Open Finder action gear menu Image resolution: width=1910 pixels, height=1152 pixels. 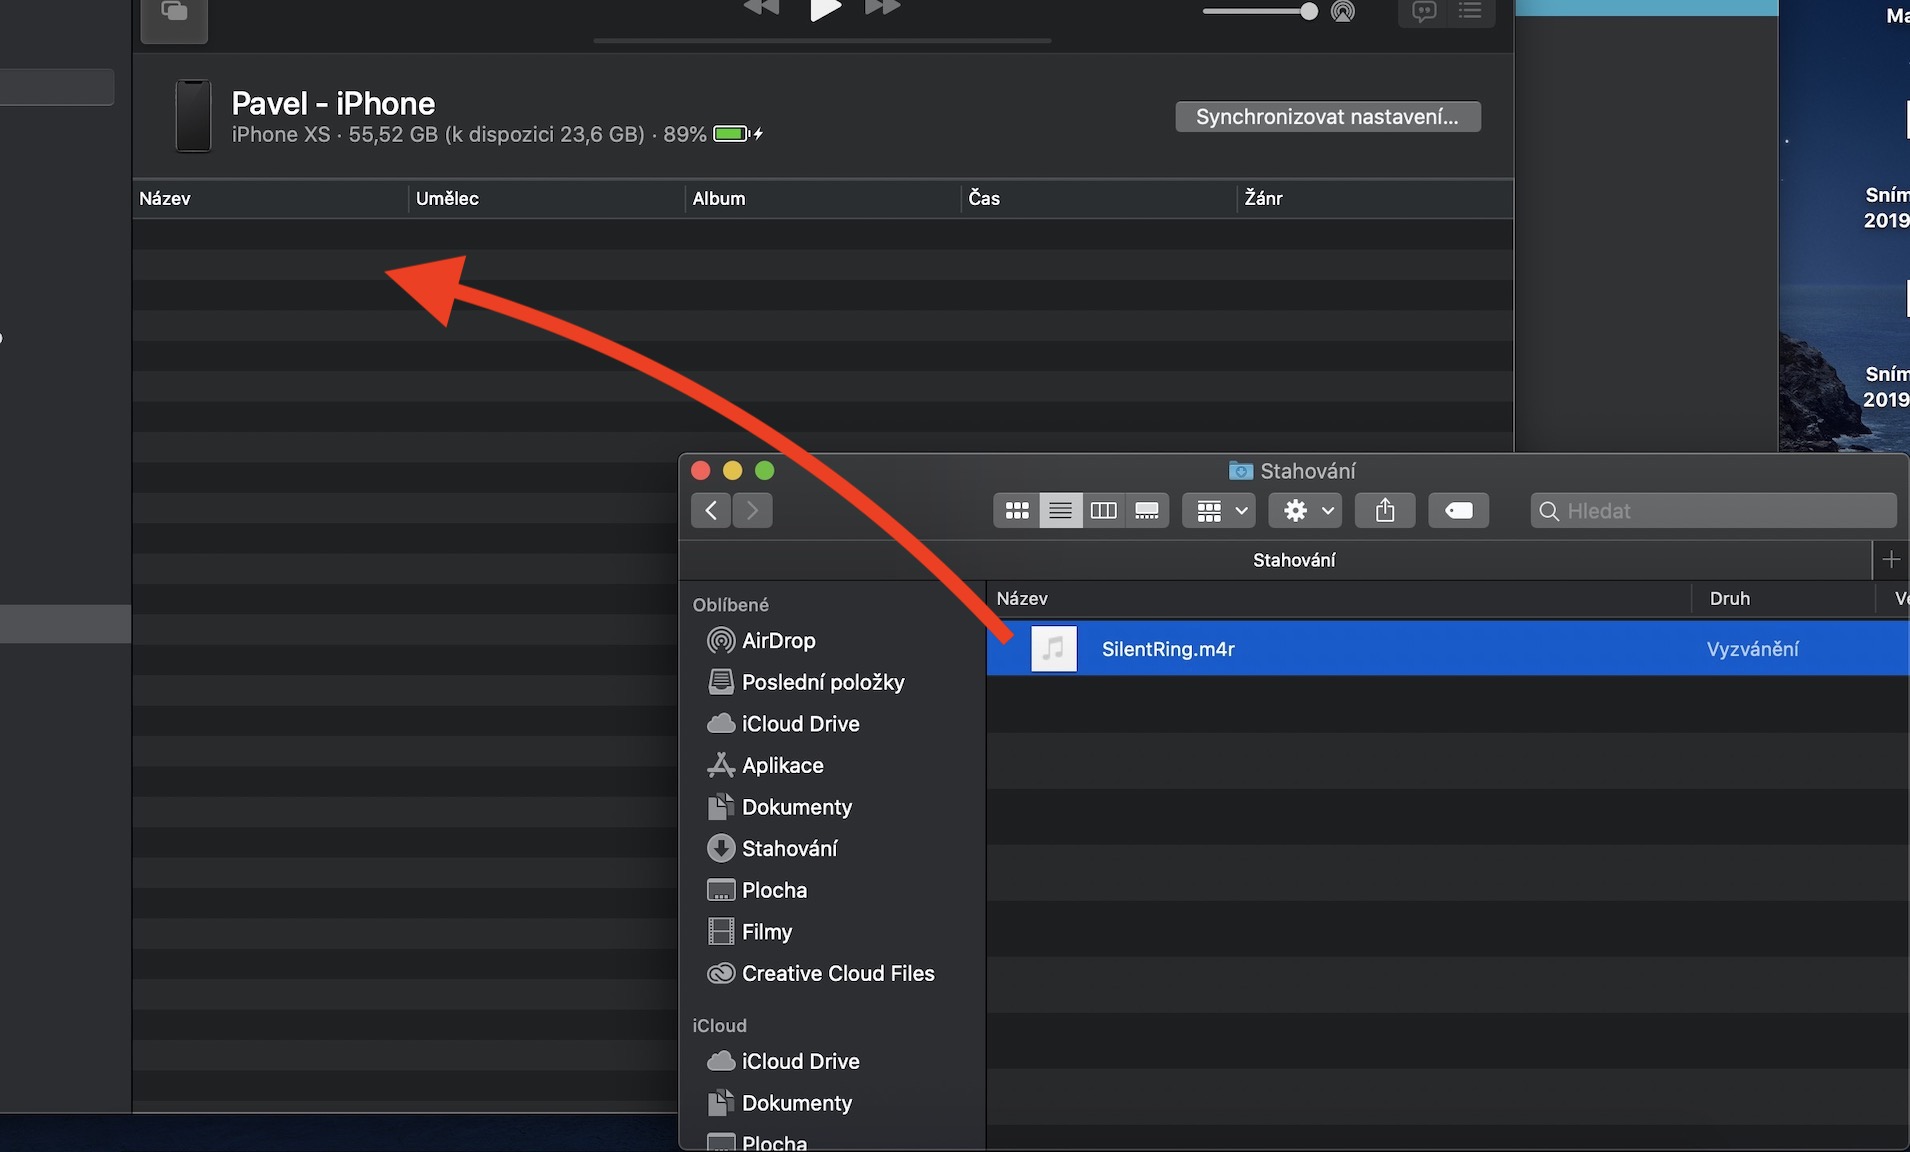click(1305, 511)
